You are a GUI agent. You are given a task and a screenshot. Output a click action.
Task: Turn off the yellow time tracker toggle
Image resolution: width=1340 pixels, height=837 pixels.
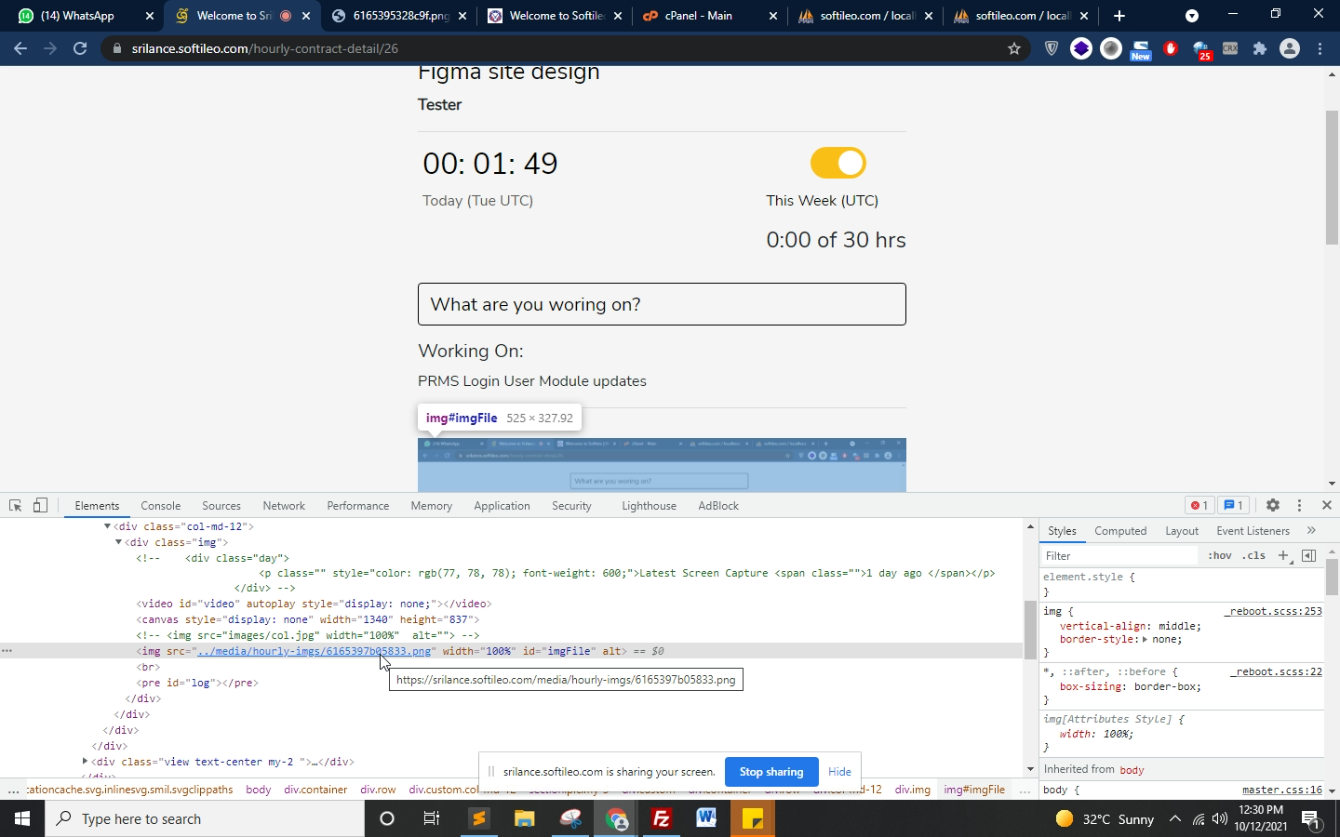[838, 163]
